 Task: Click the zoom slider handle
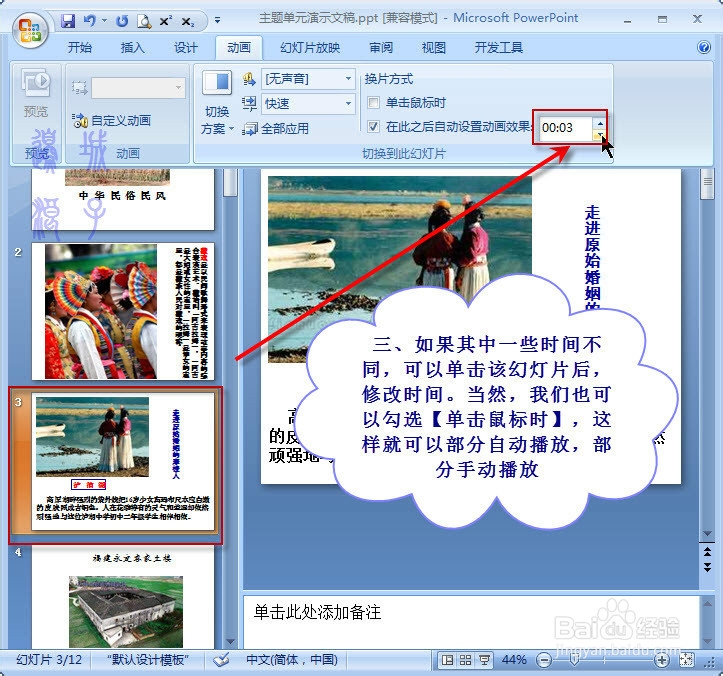pos(575,660)
